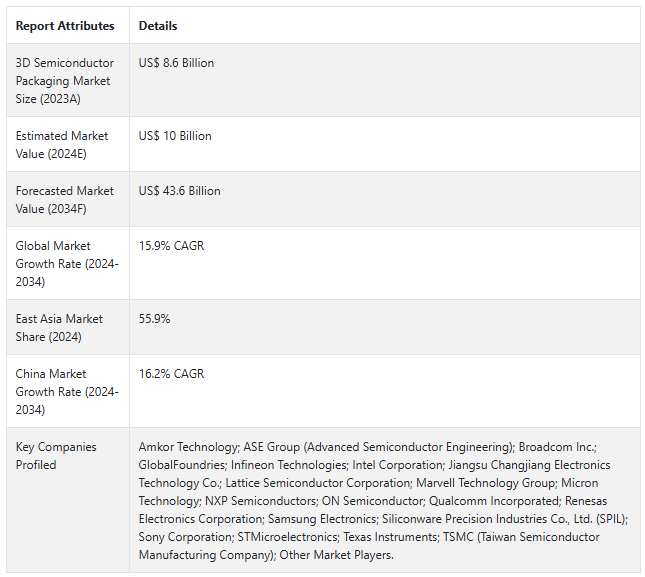Screen dimensions: 645x577
Task: Click the 55.9% value
Action: (x=154, y=319)
